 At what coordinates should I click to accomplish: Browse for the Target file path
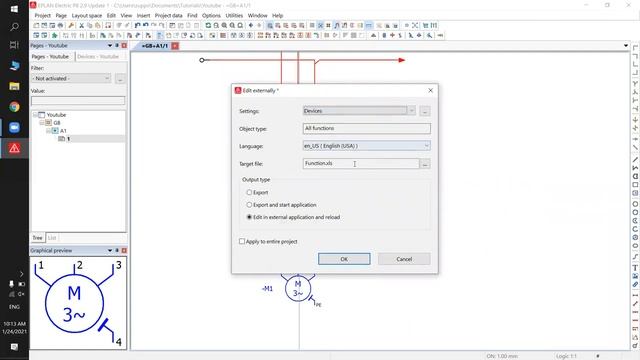coord(425,164)
